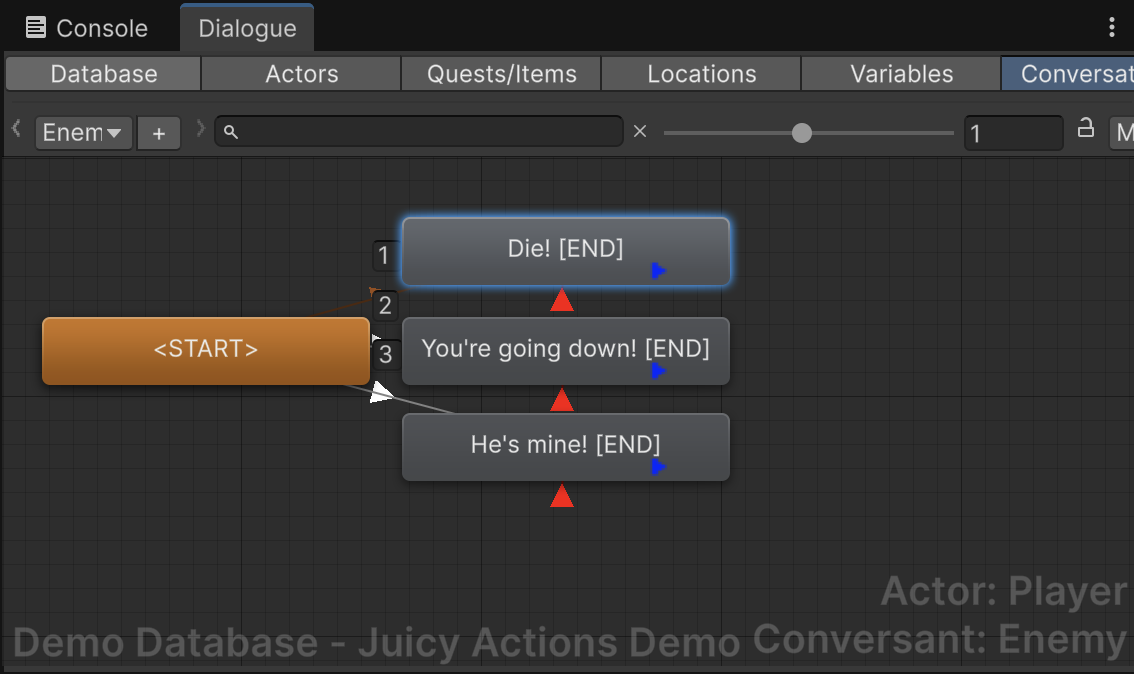This screenshot has height=674, width=1134.
Task: Clear the search field with the X icon
Action: tap(641, 132)
